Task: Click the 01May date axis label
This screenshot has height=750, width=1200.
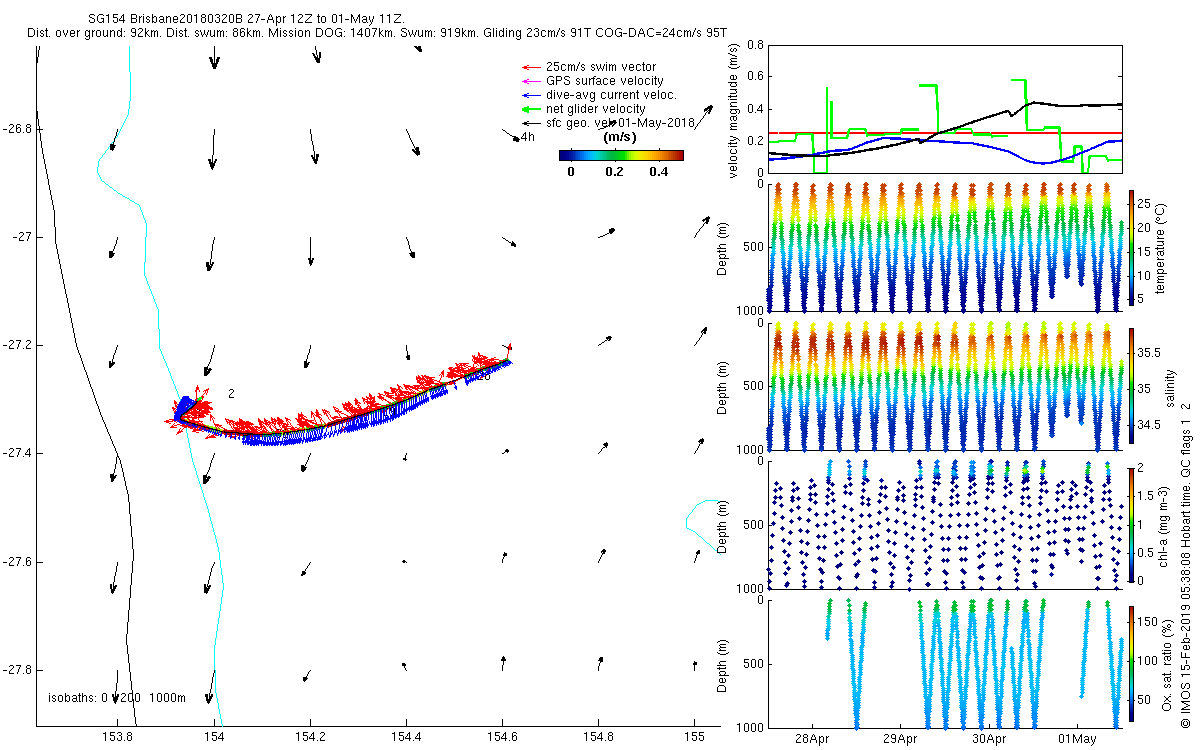Action: [x=1077, y=739]
